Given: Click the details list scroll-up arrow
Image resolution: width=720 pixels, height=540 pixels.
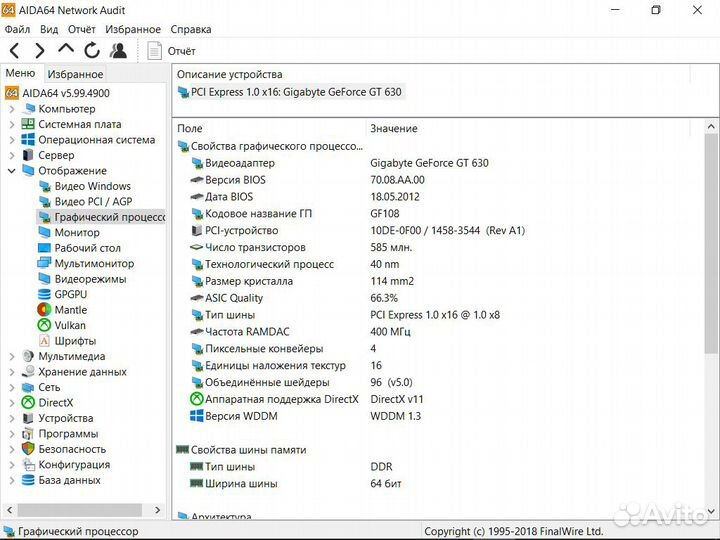Looking at the screenshot, I should point(711,126).
